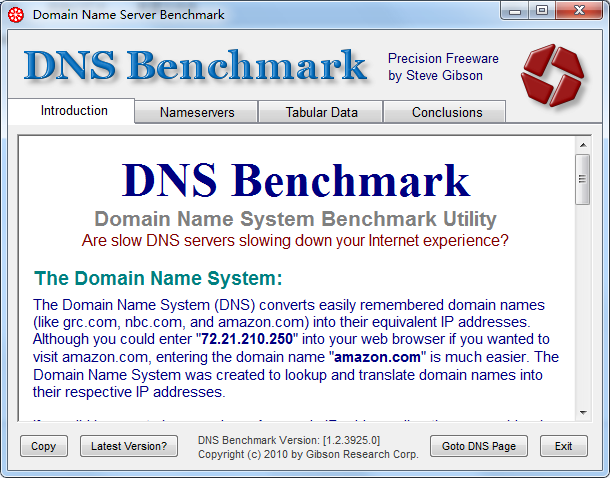Click 'Precision Freeware by Steve Gibson' text
This screenshot has width=610, height=478.
point(443,67)
